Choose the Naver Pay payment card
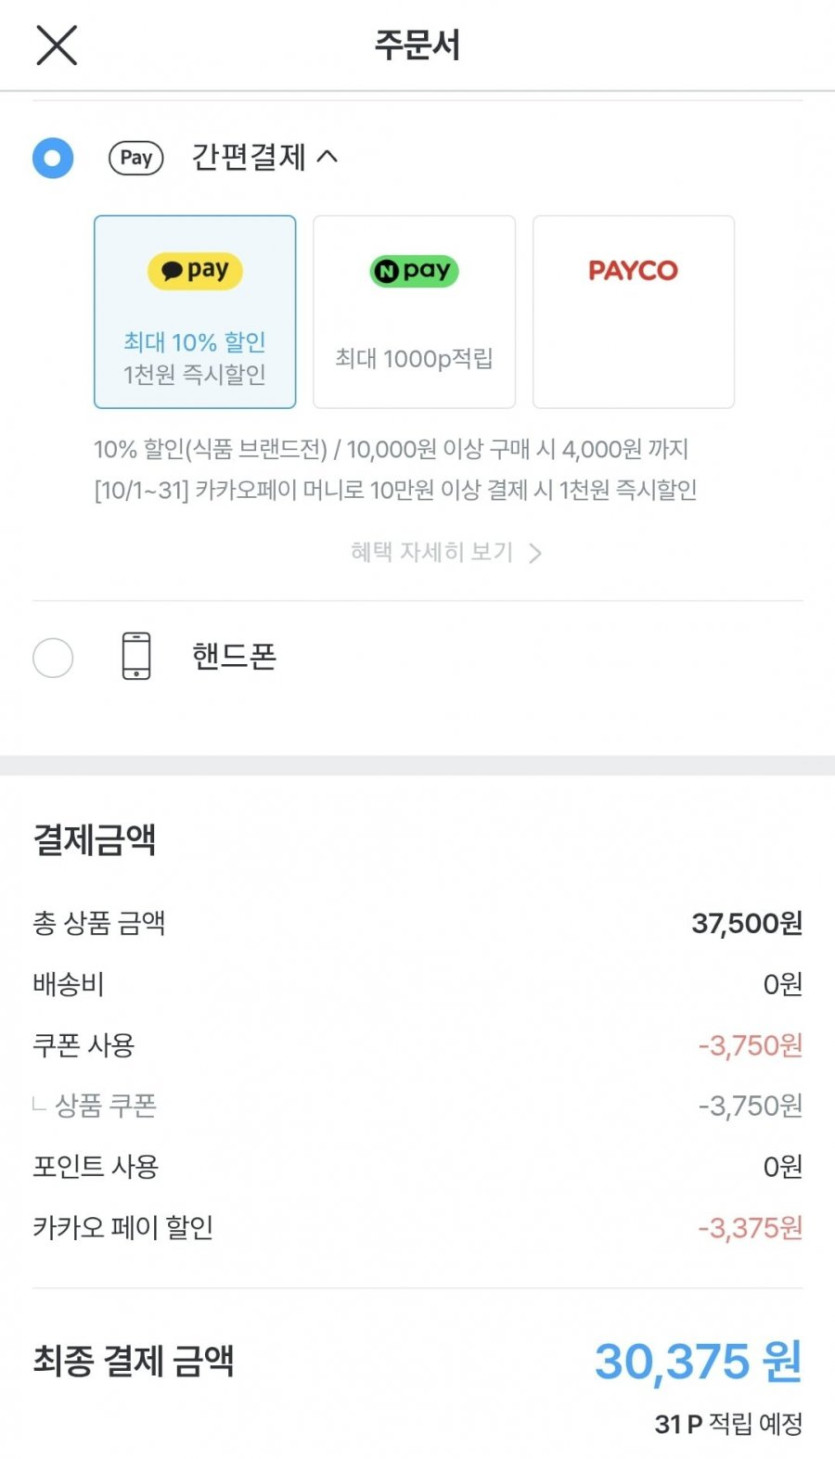Screen dimensions: 835x1459 pos(414,312)
